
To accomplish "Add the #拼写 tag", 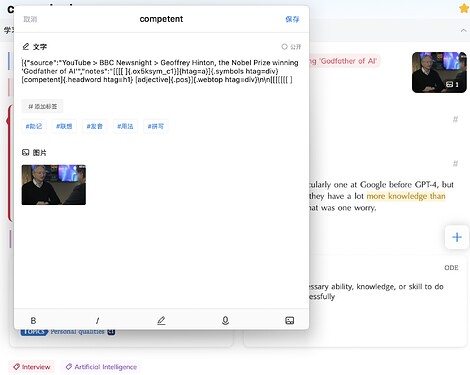I will tap(156, 126).
